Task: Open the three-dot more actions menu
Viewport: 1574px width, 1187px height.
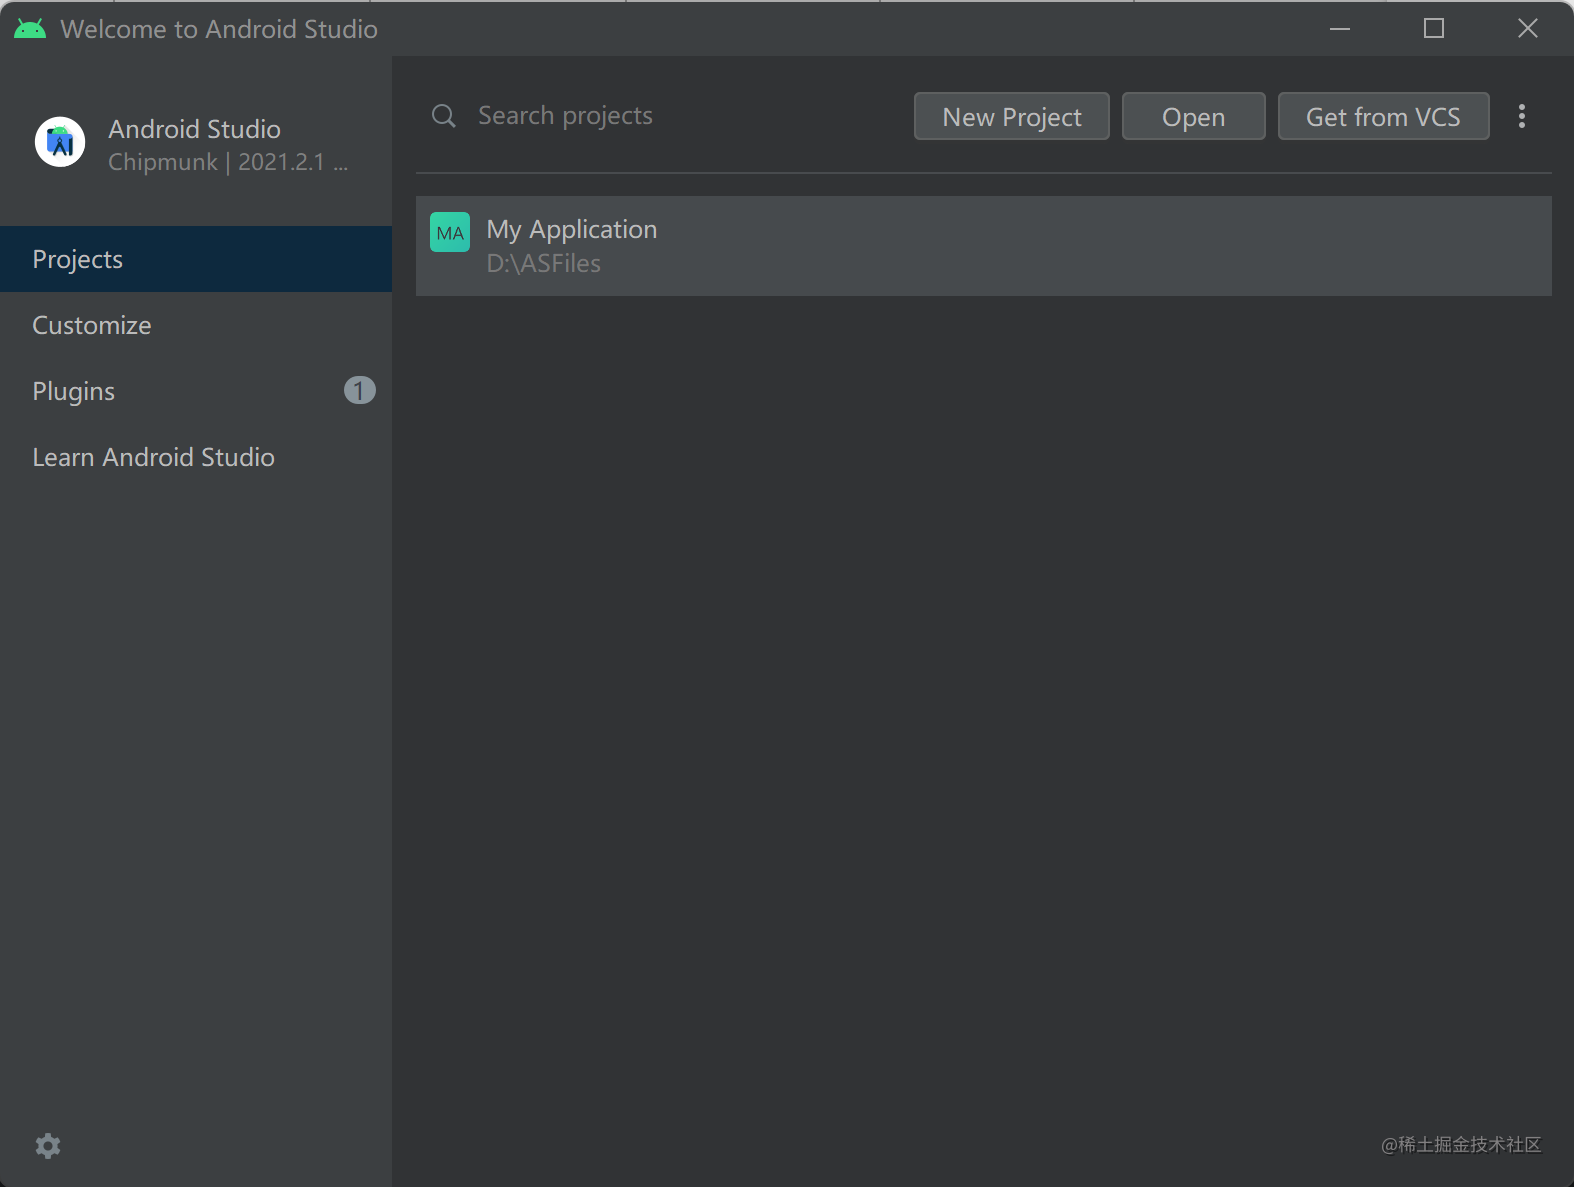Action: tap(1522, 116)
